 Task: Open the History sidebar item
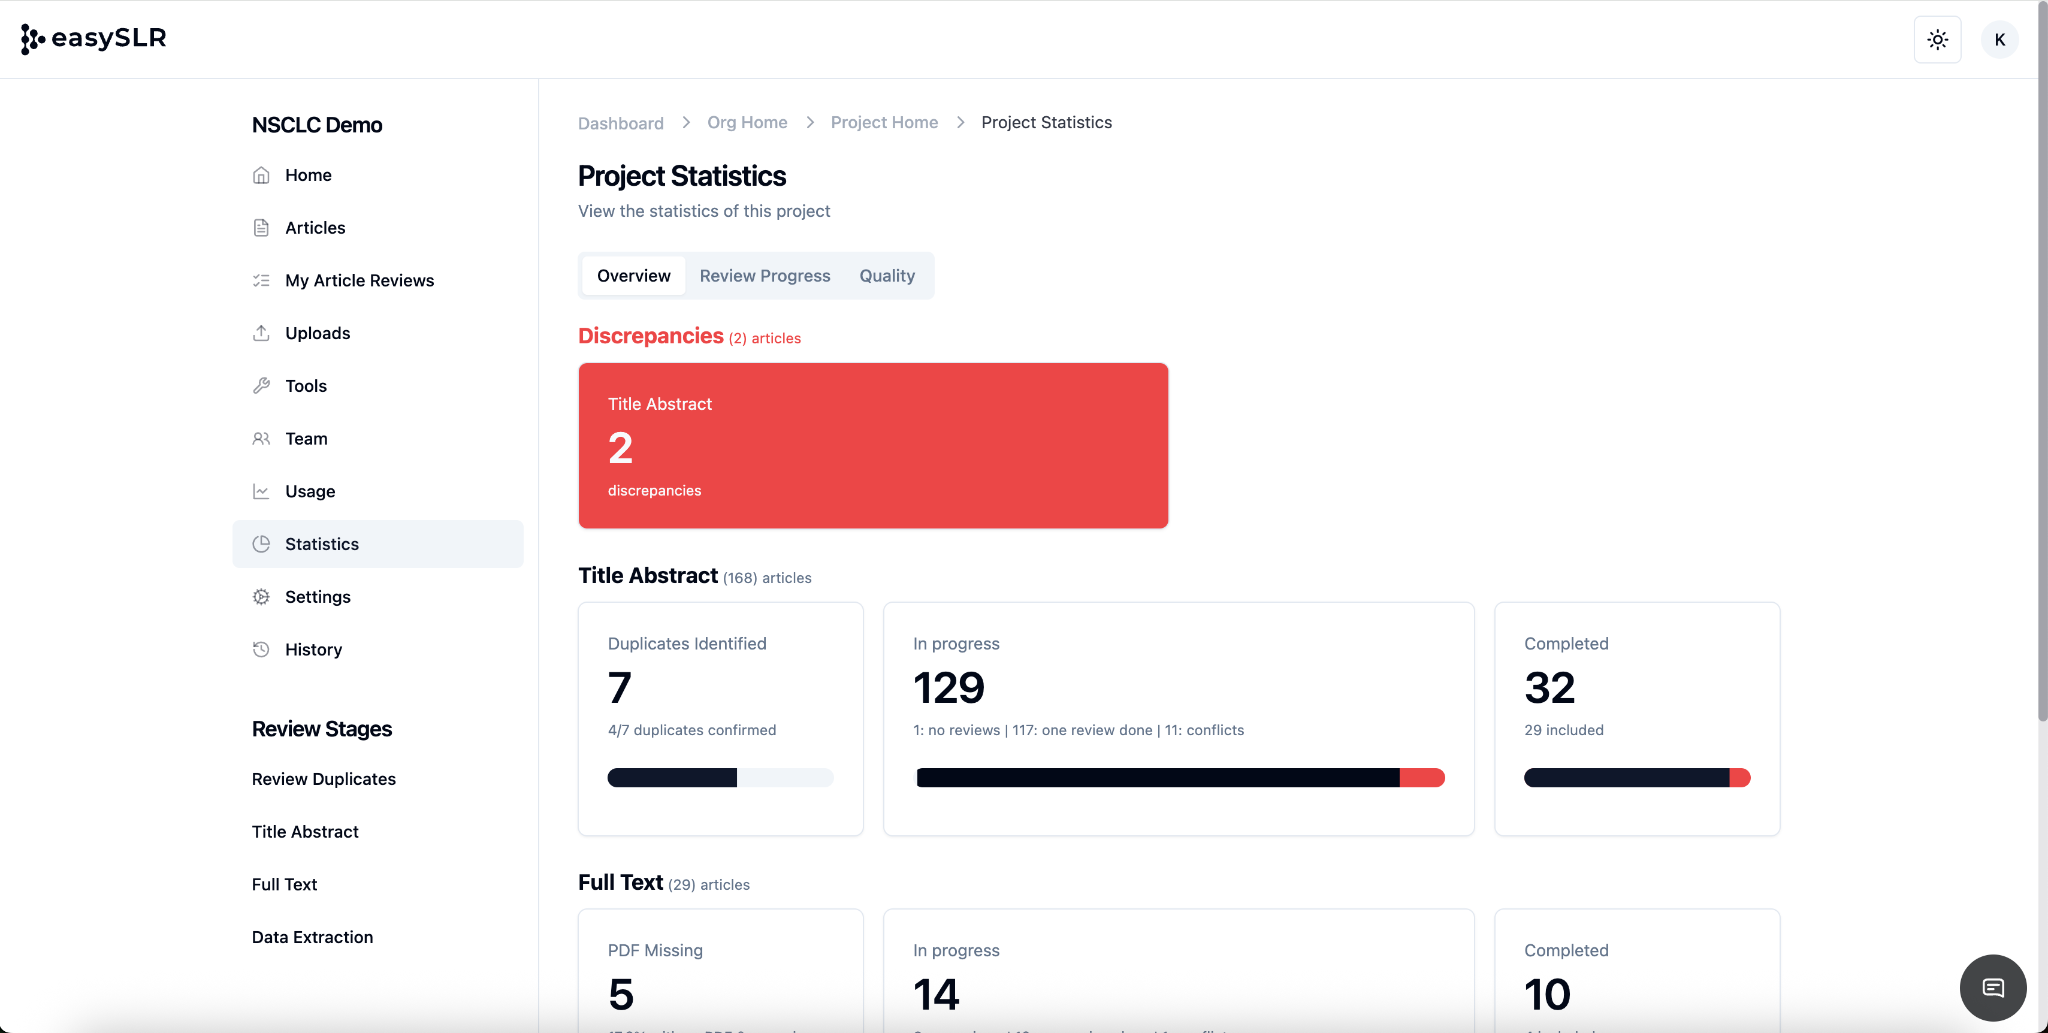313,650
